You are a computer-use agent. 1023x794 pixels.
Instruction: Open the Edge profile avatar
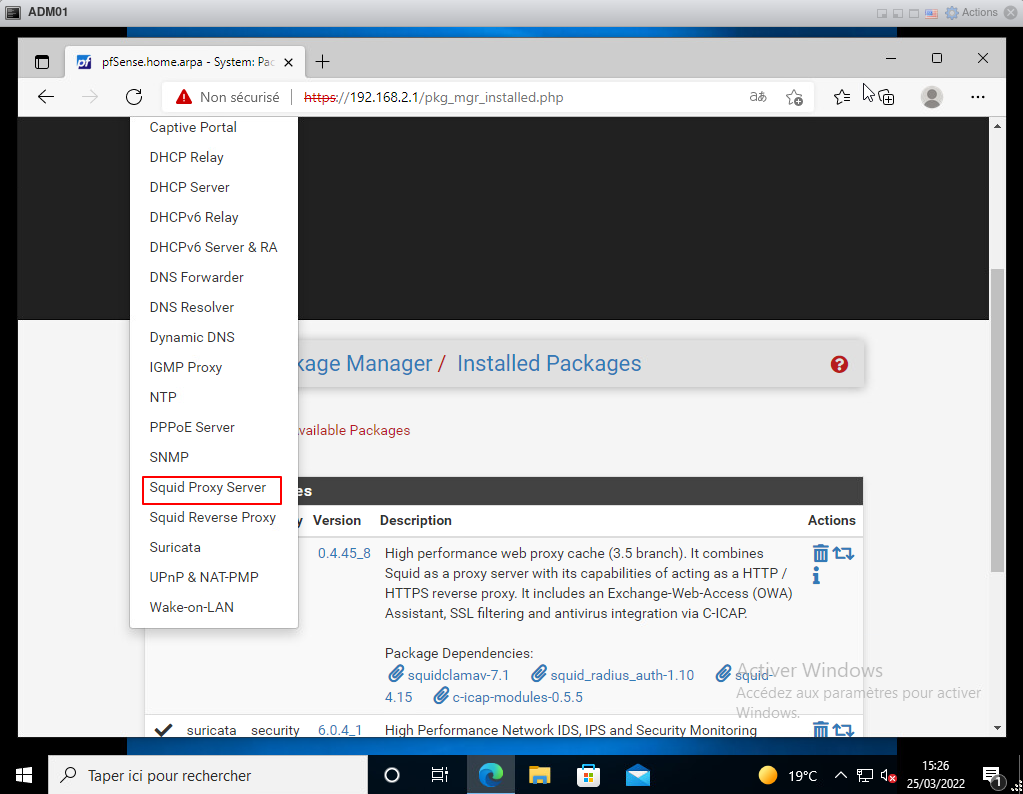[x=931, y=97]
